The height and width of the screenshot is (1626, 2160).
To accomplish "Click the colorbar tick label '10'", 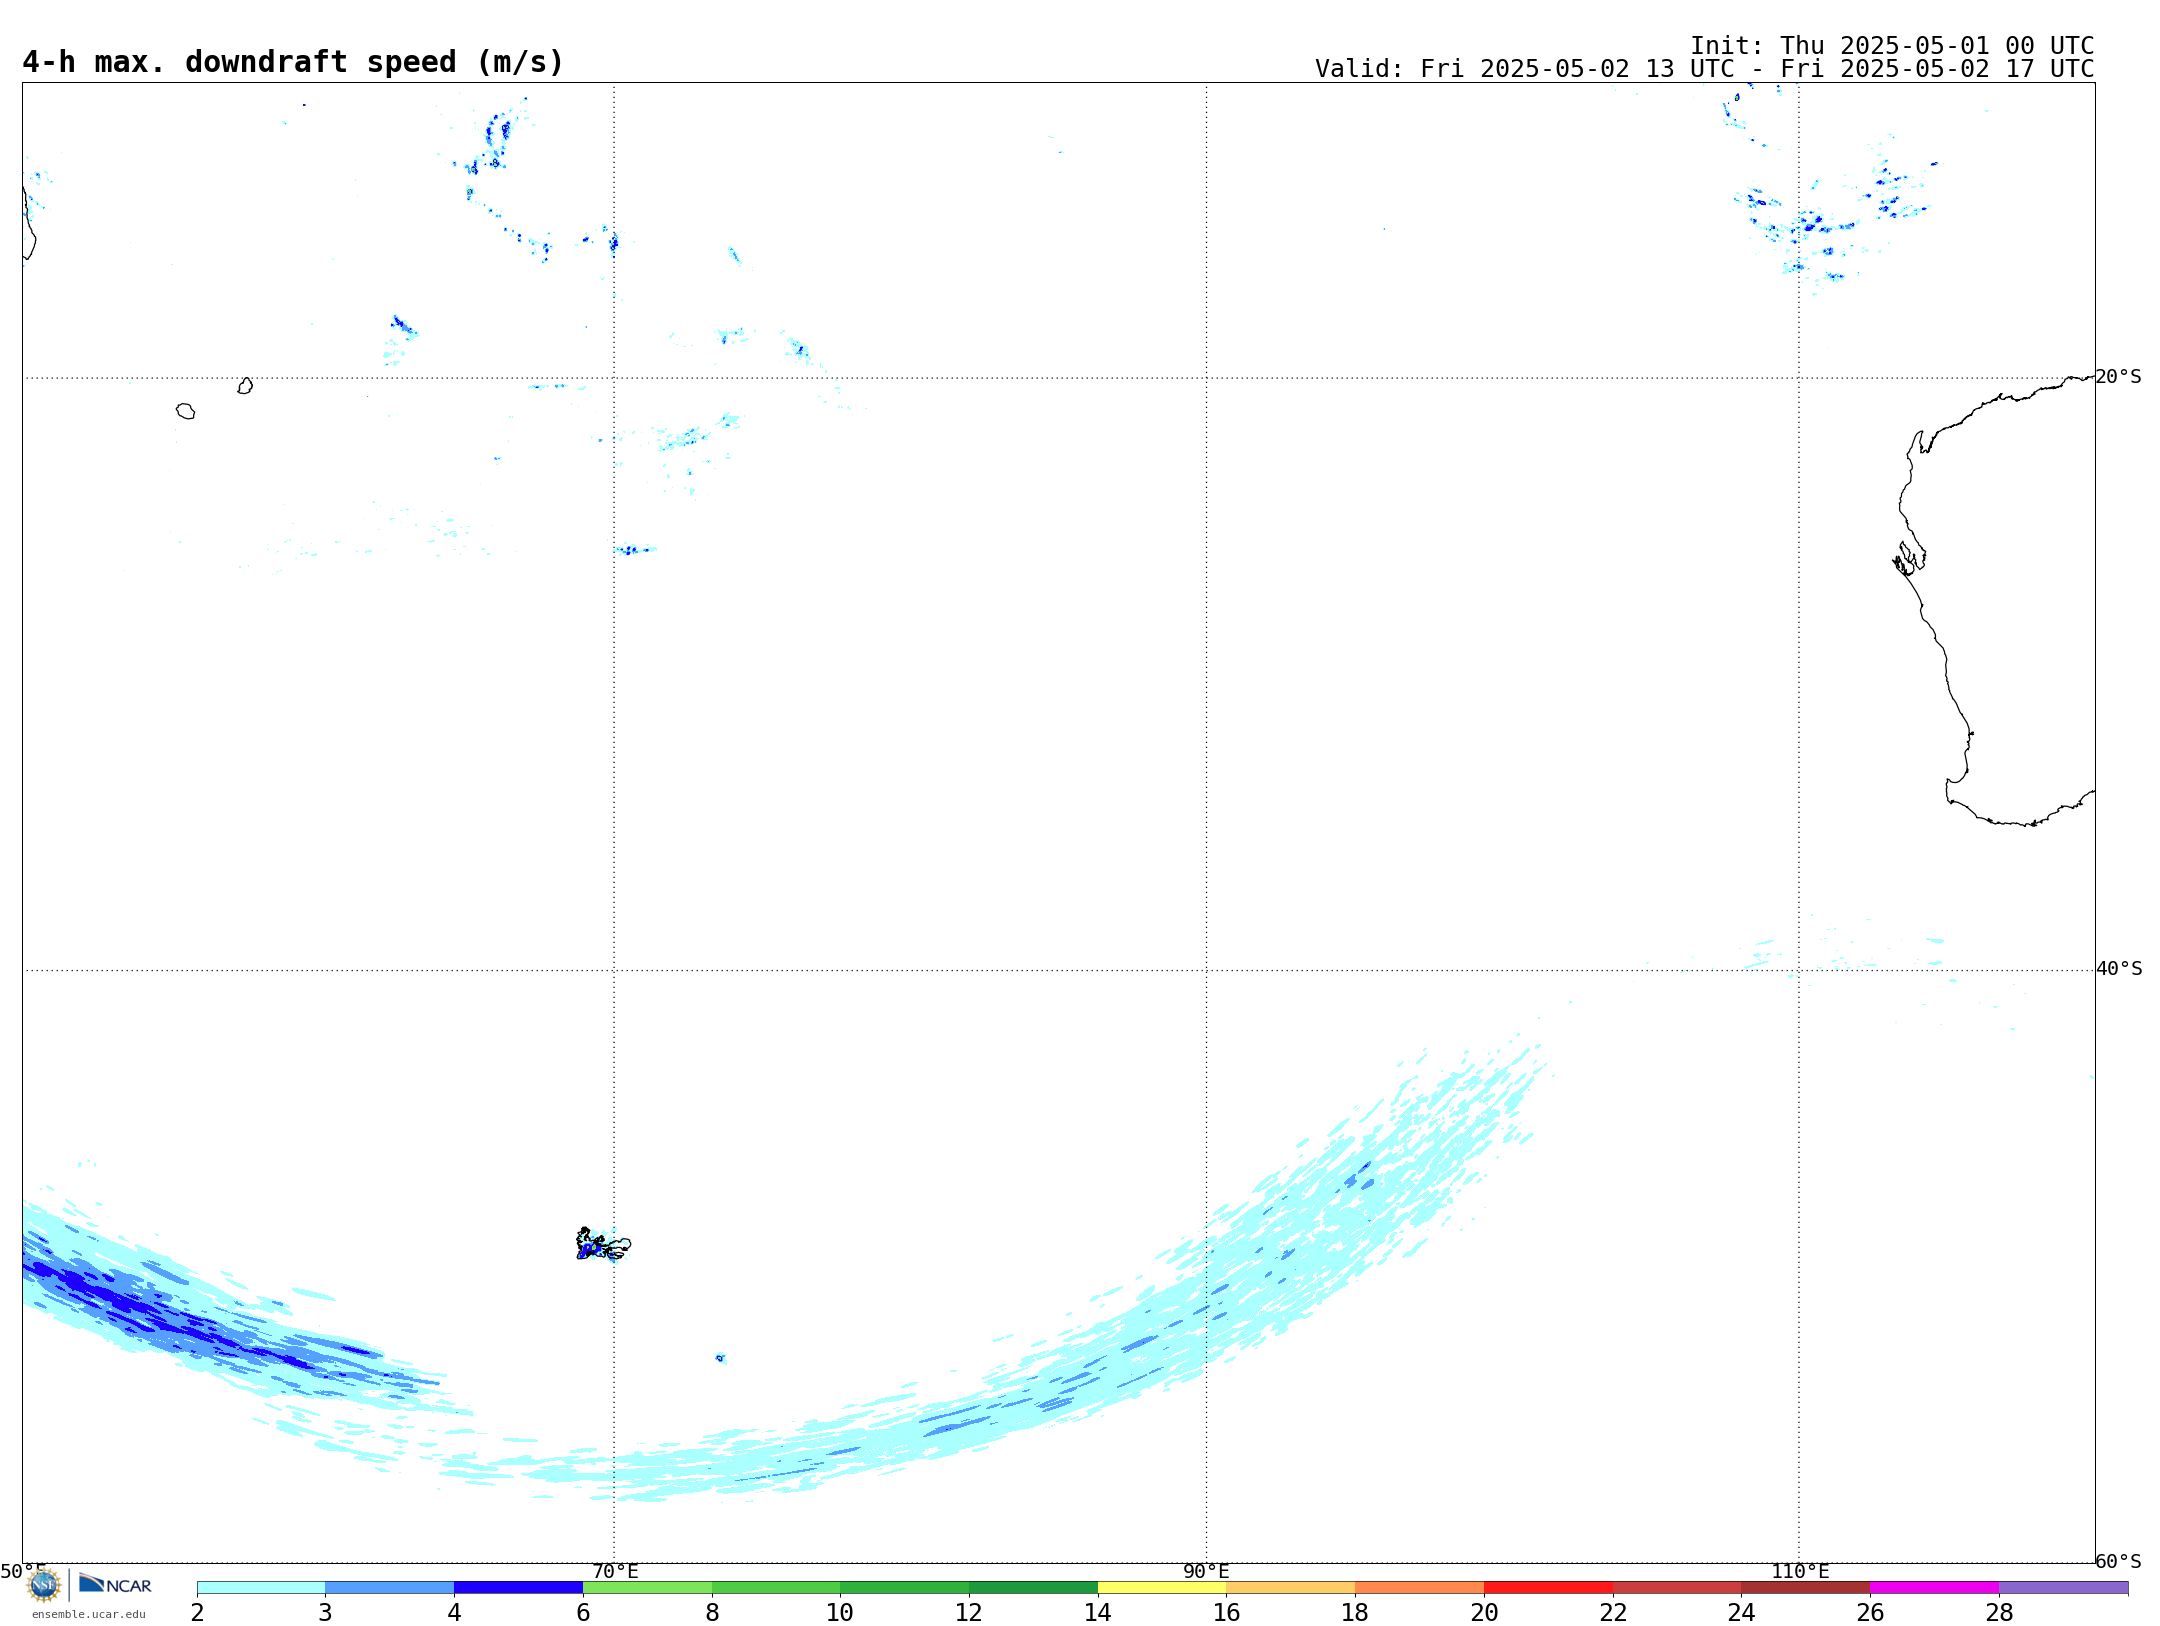I will coord(840,1612).
